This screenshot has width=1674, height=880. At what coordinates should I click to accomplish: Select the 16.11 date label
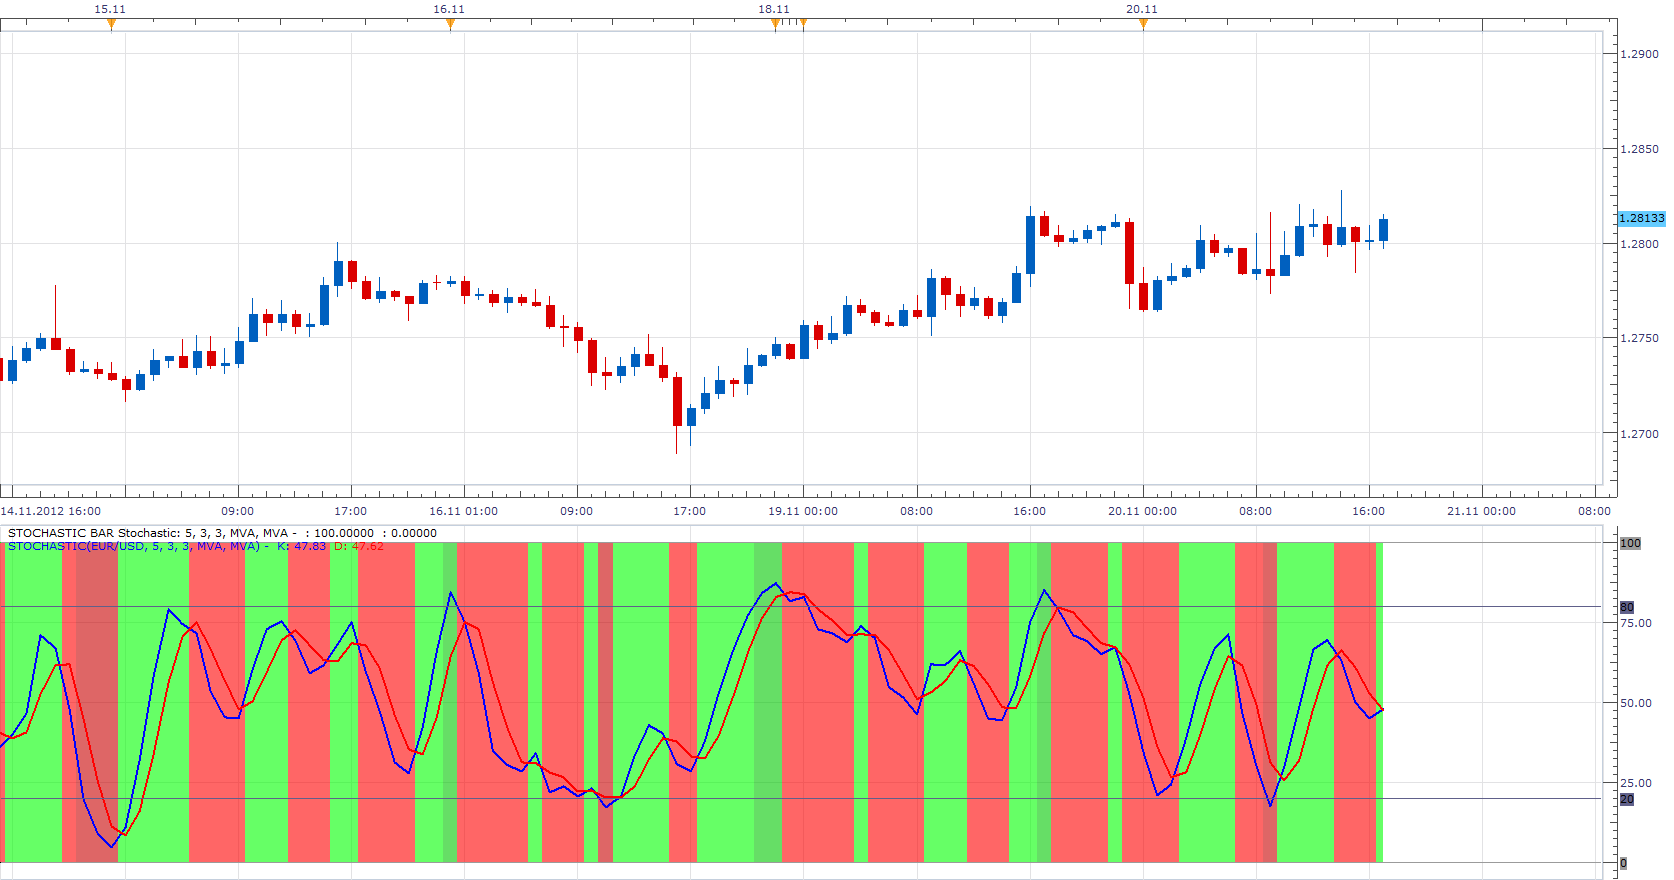click(449, 9)
